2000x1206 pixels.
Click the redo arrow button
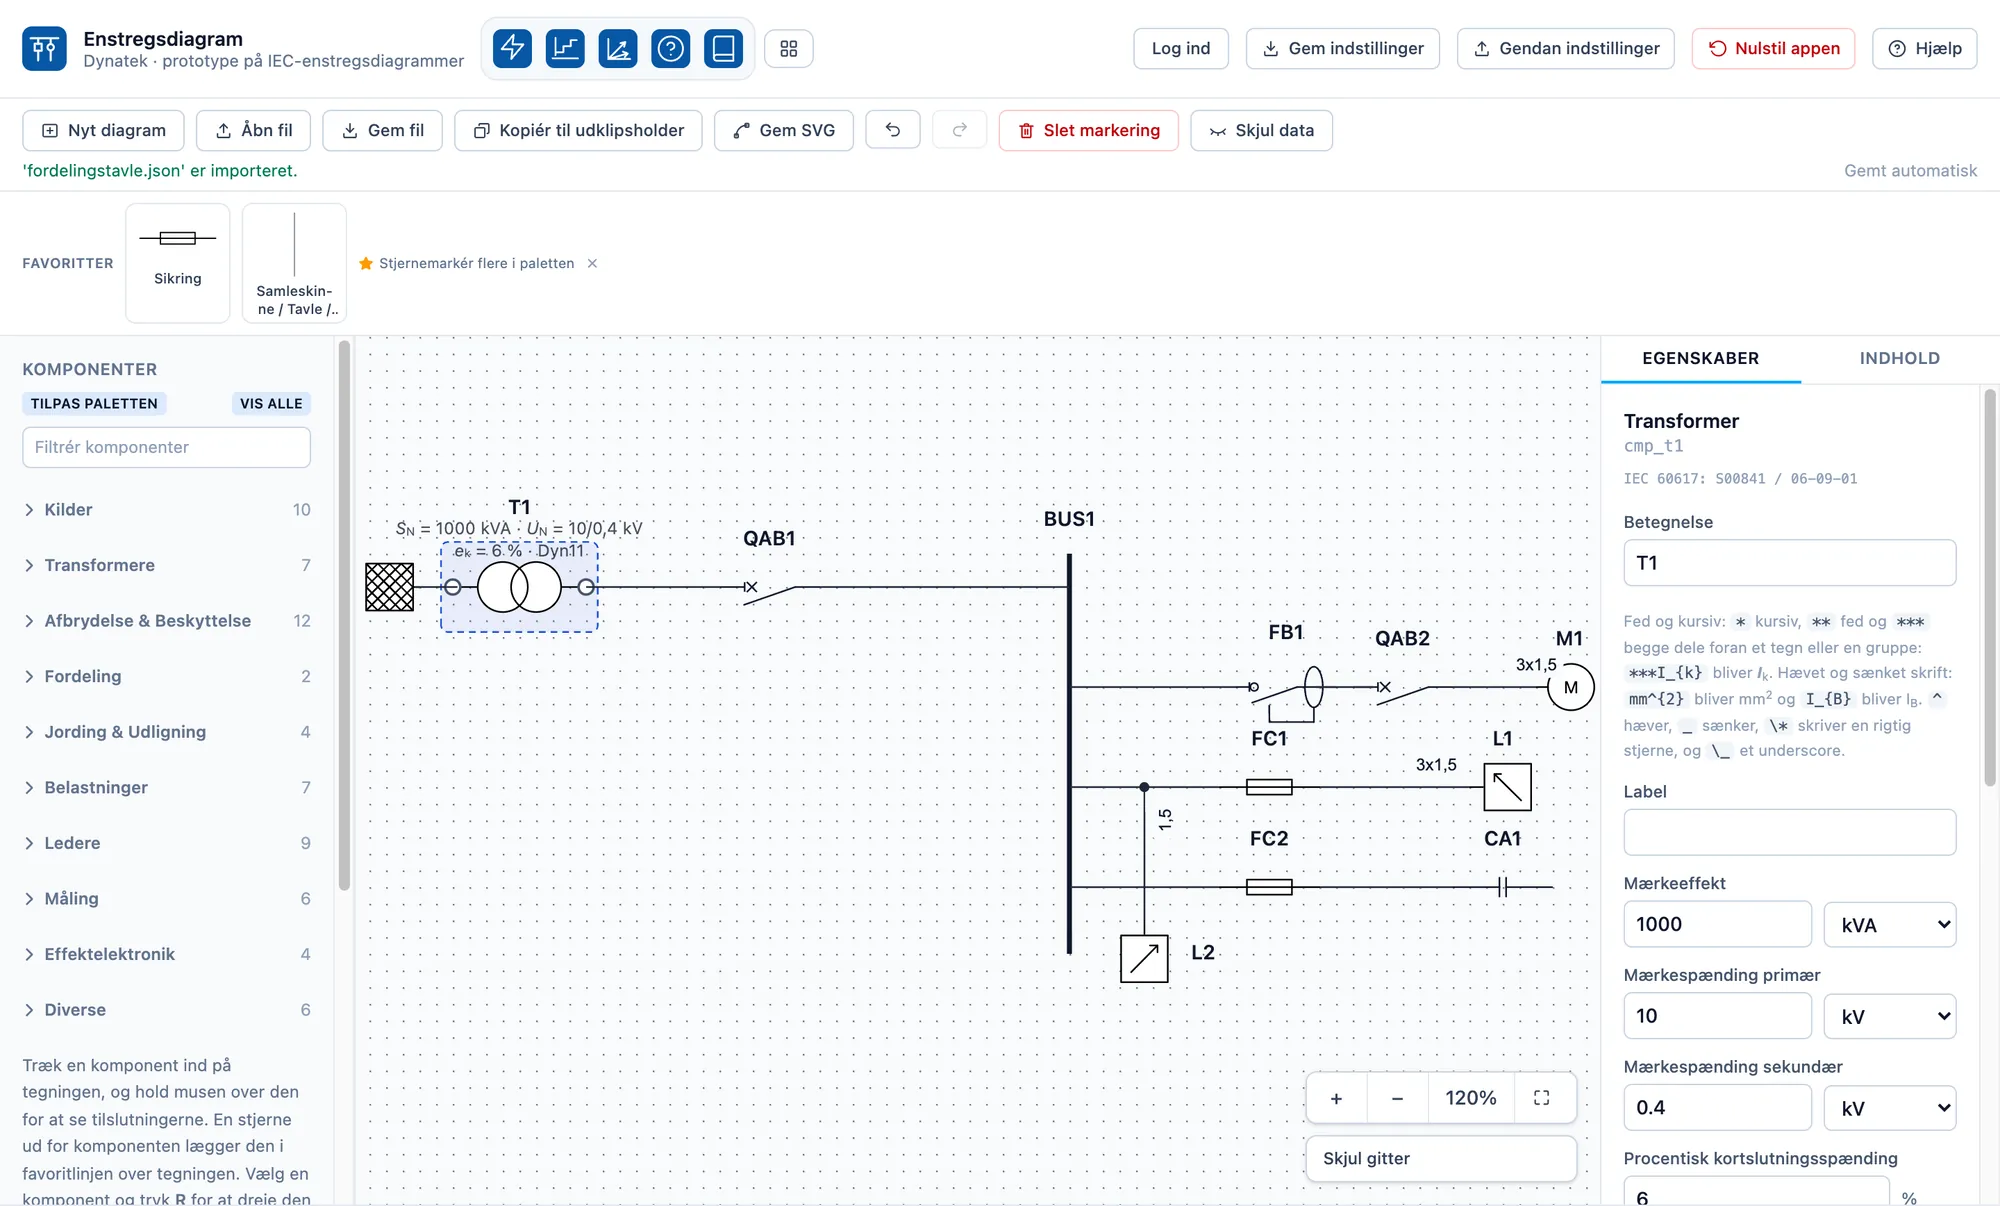960,130
